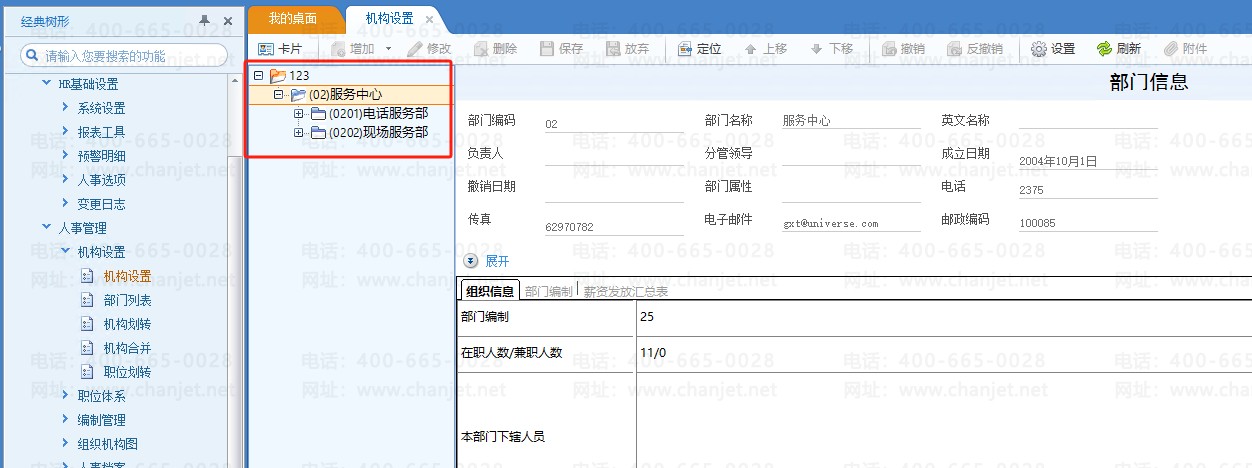1252x468 pixels.
Task: Open 附件 attachment paperclip icon
Action: click(1170, 48)
